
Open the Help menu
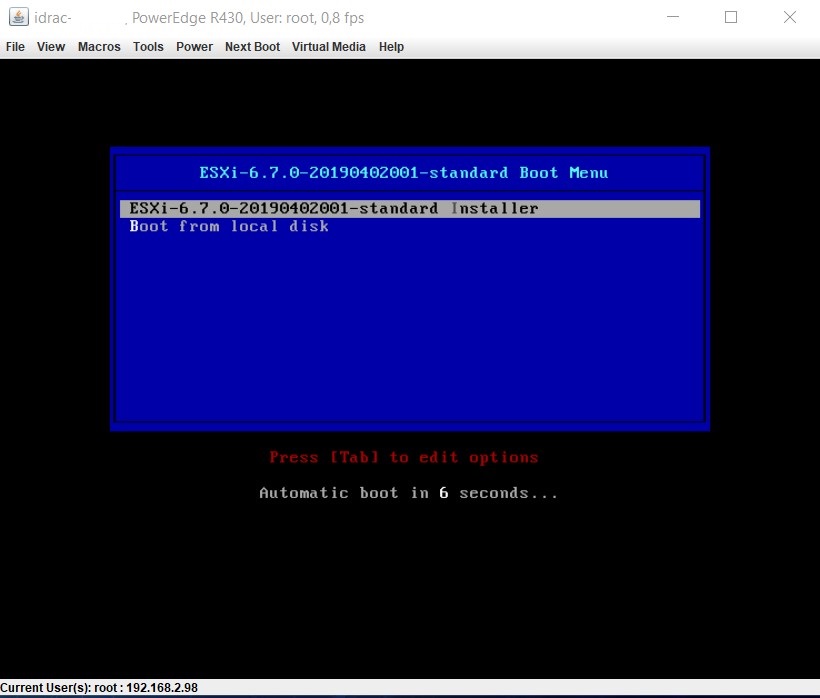coord(391,47)
